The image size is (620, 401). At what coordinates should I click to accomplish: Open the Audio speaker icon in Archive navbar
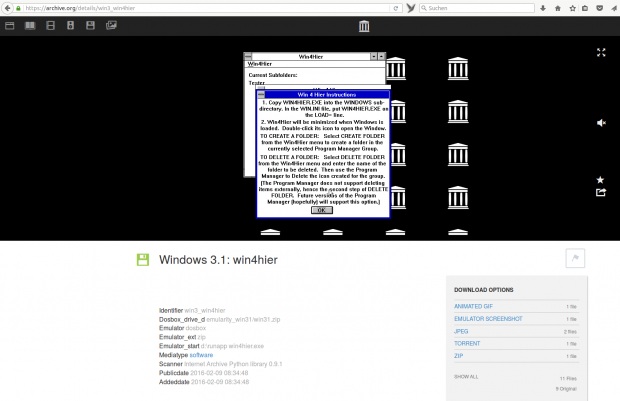pos(70,26)
